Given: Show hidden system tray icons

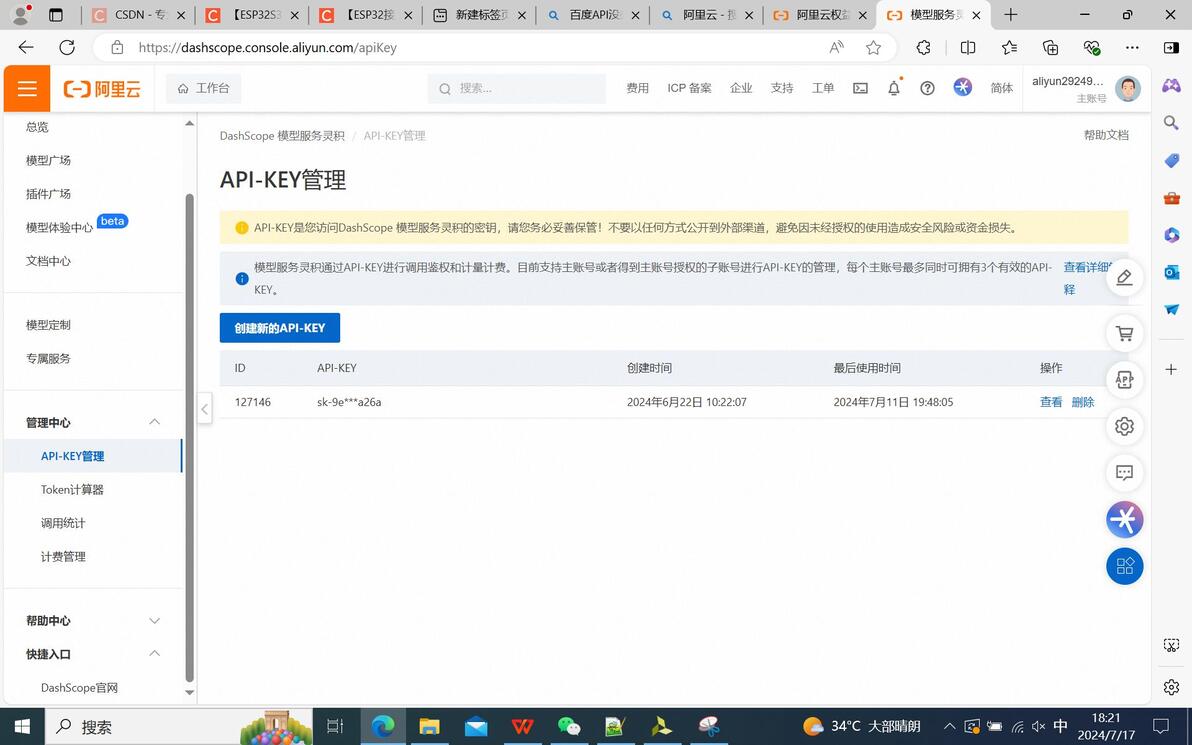Looking at the screenshot, I should point(949,727).
